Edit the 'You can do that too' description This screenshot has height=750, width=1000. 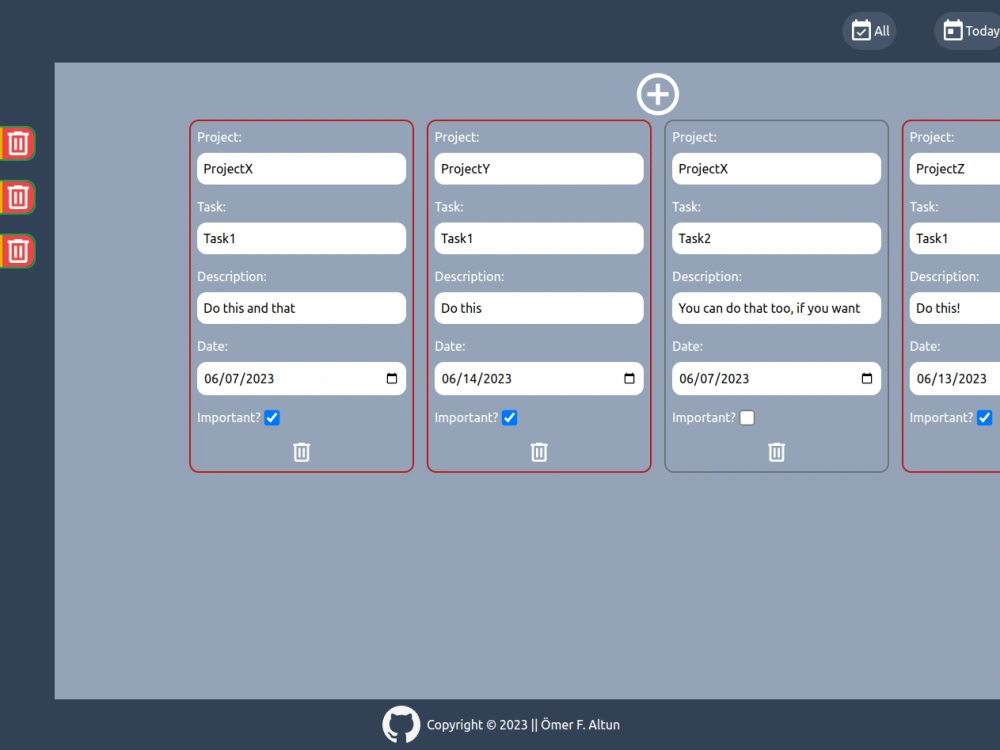(776, 308)
